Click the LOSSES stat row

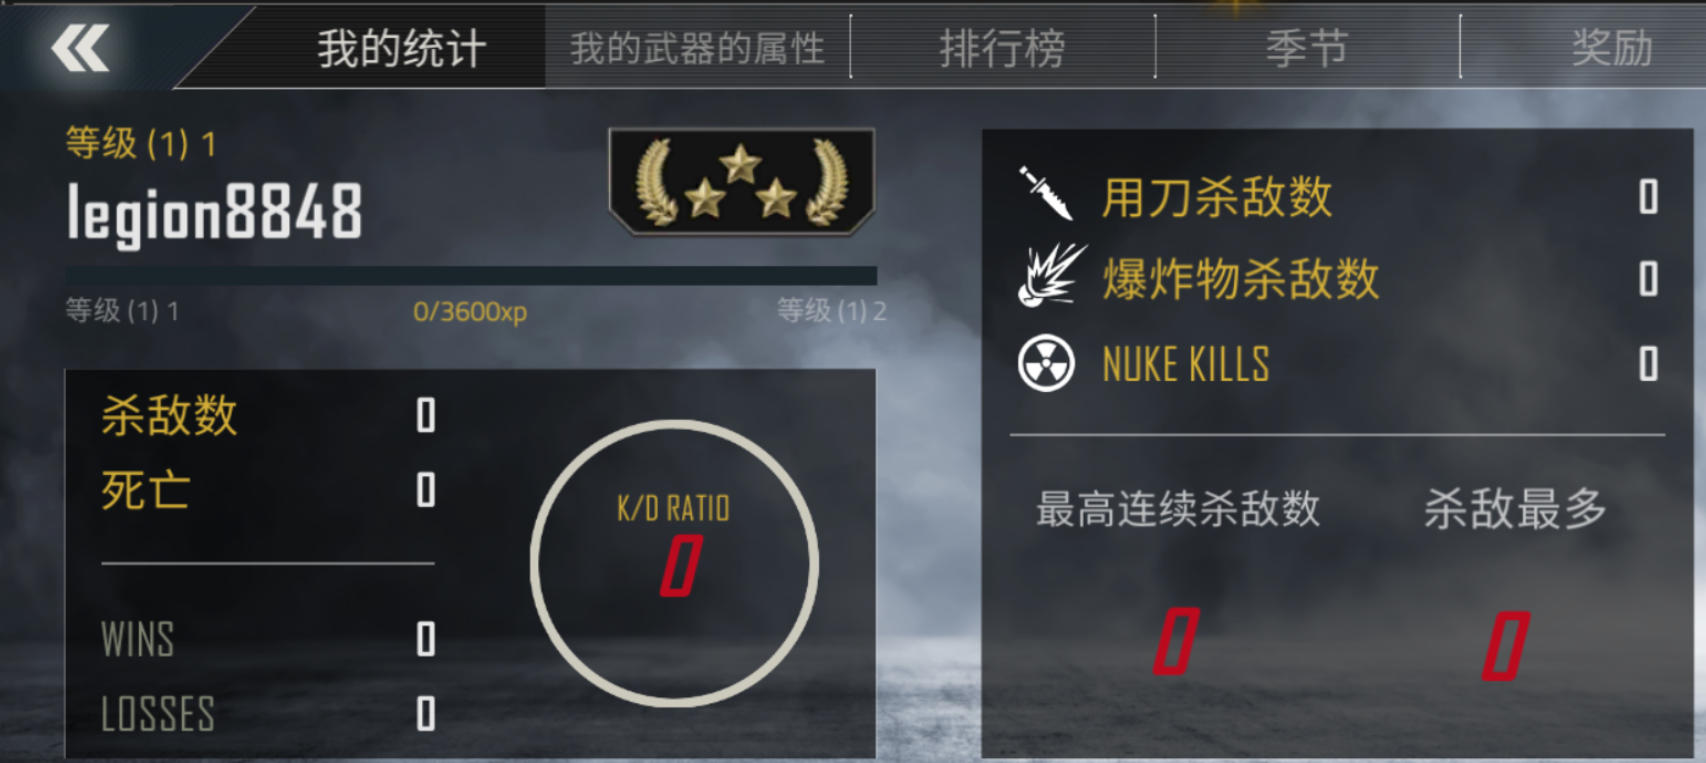268,714
